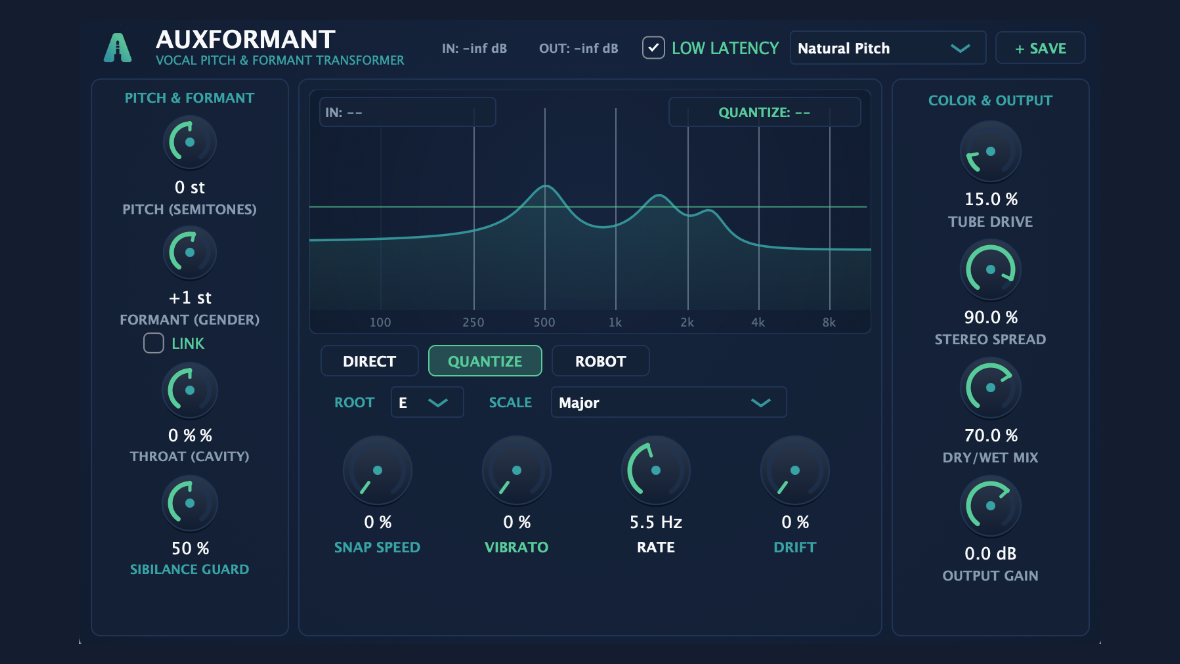Image resolution: width=1180 pixels, height=664 pixels.
Task: Click the 'AUXFORMANT' title text
Action: click(245, 39)
